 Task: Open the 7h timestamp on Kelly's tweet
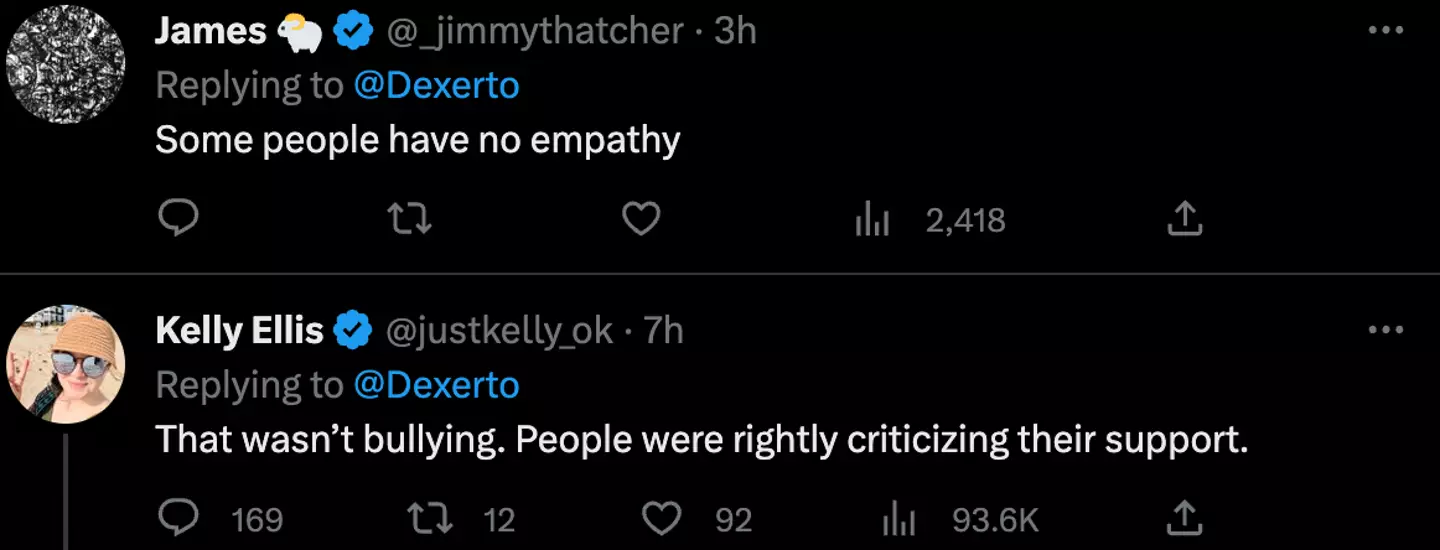pyautogui.click(x=663, y=330)
